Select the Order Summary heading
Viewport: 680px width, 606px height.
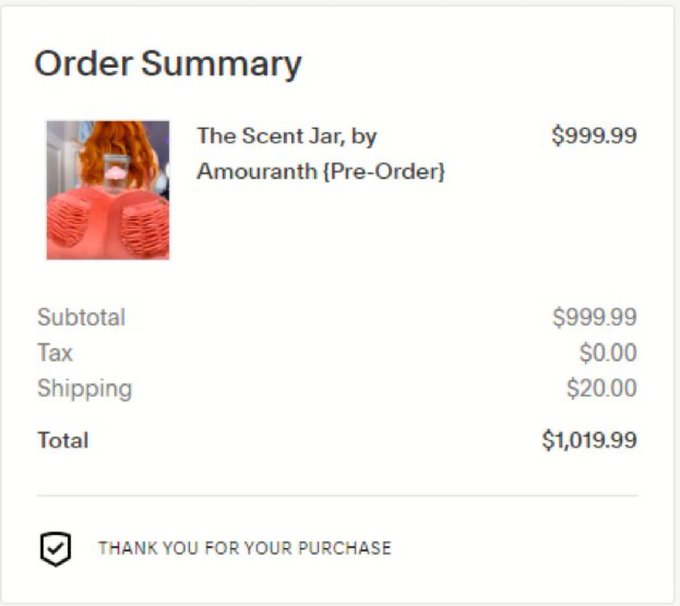168,64
